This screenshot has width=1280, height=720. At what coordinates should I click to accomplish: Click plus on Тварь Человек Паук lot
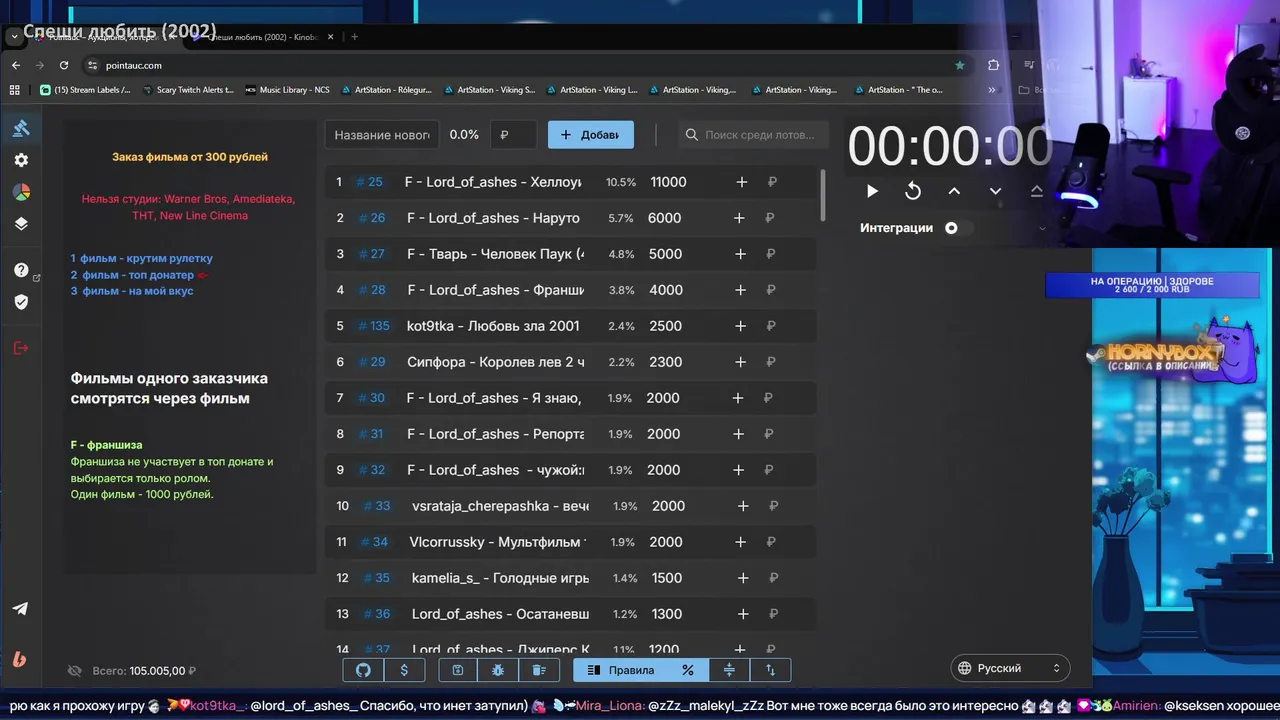[x=741, y=254]
